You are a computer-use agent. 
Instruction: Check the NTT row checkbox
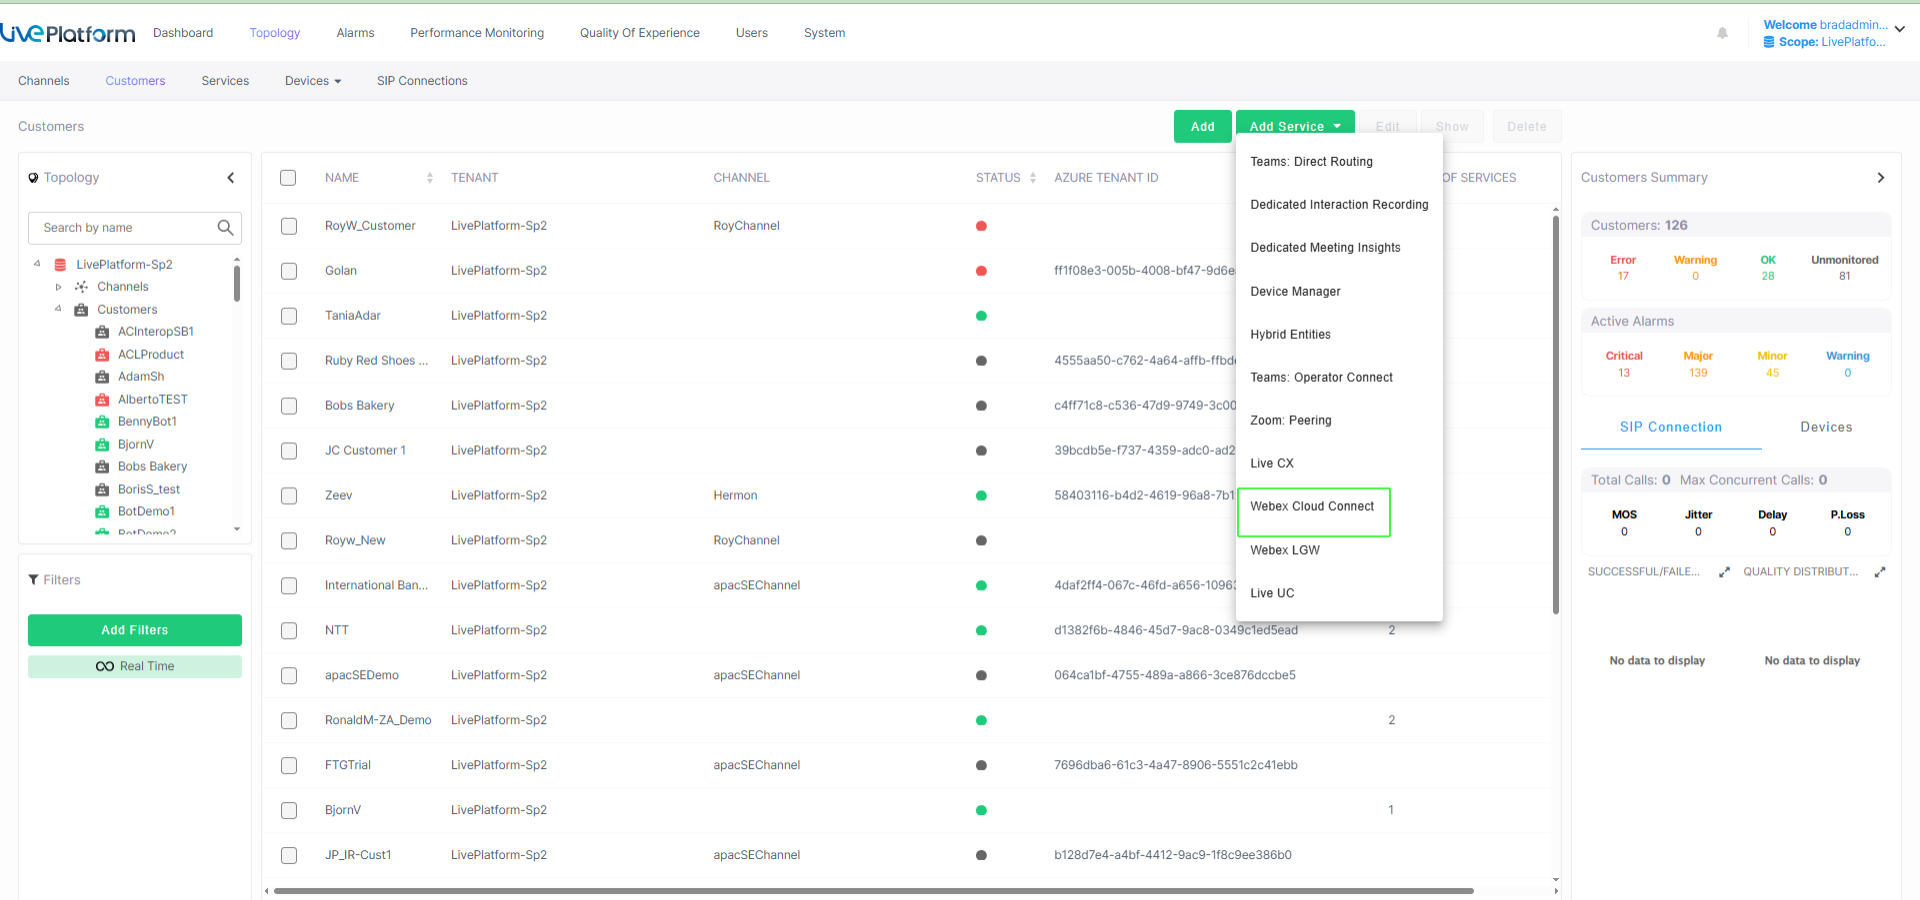[x=289, y=631]
